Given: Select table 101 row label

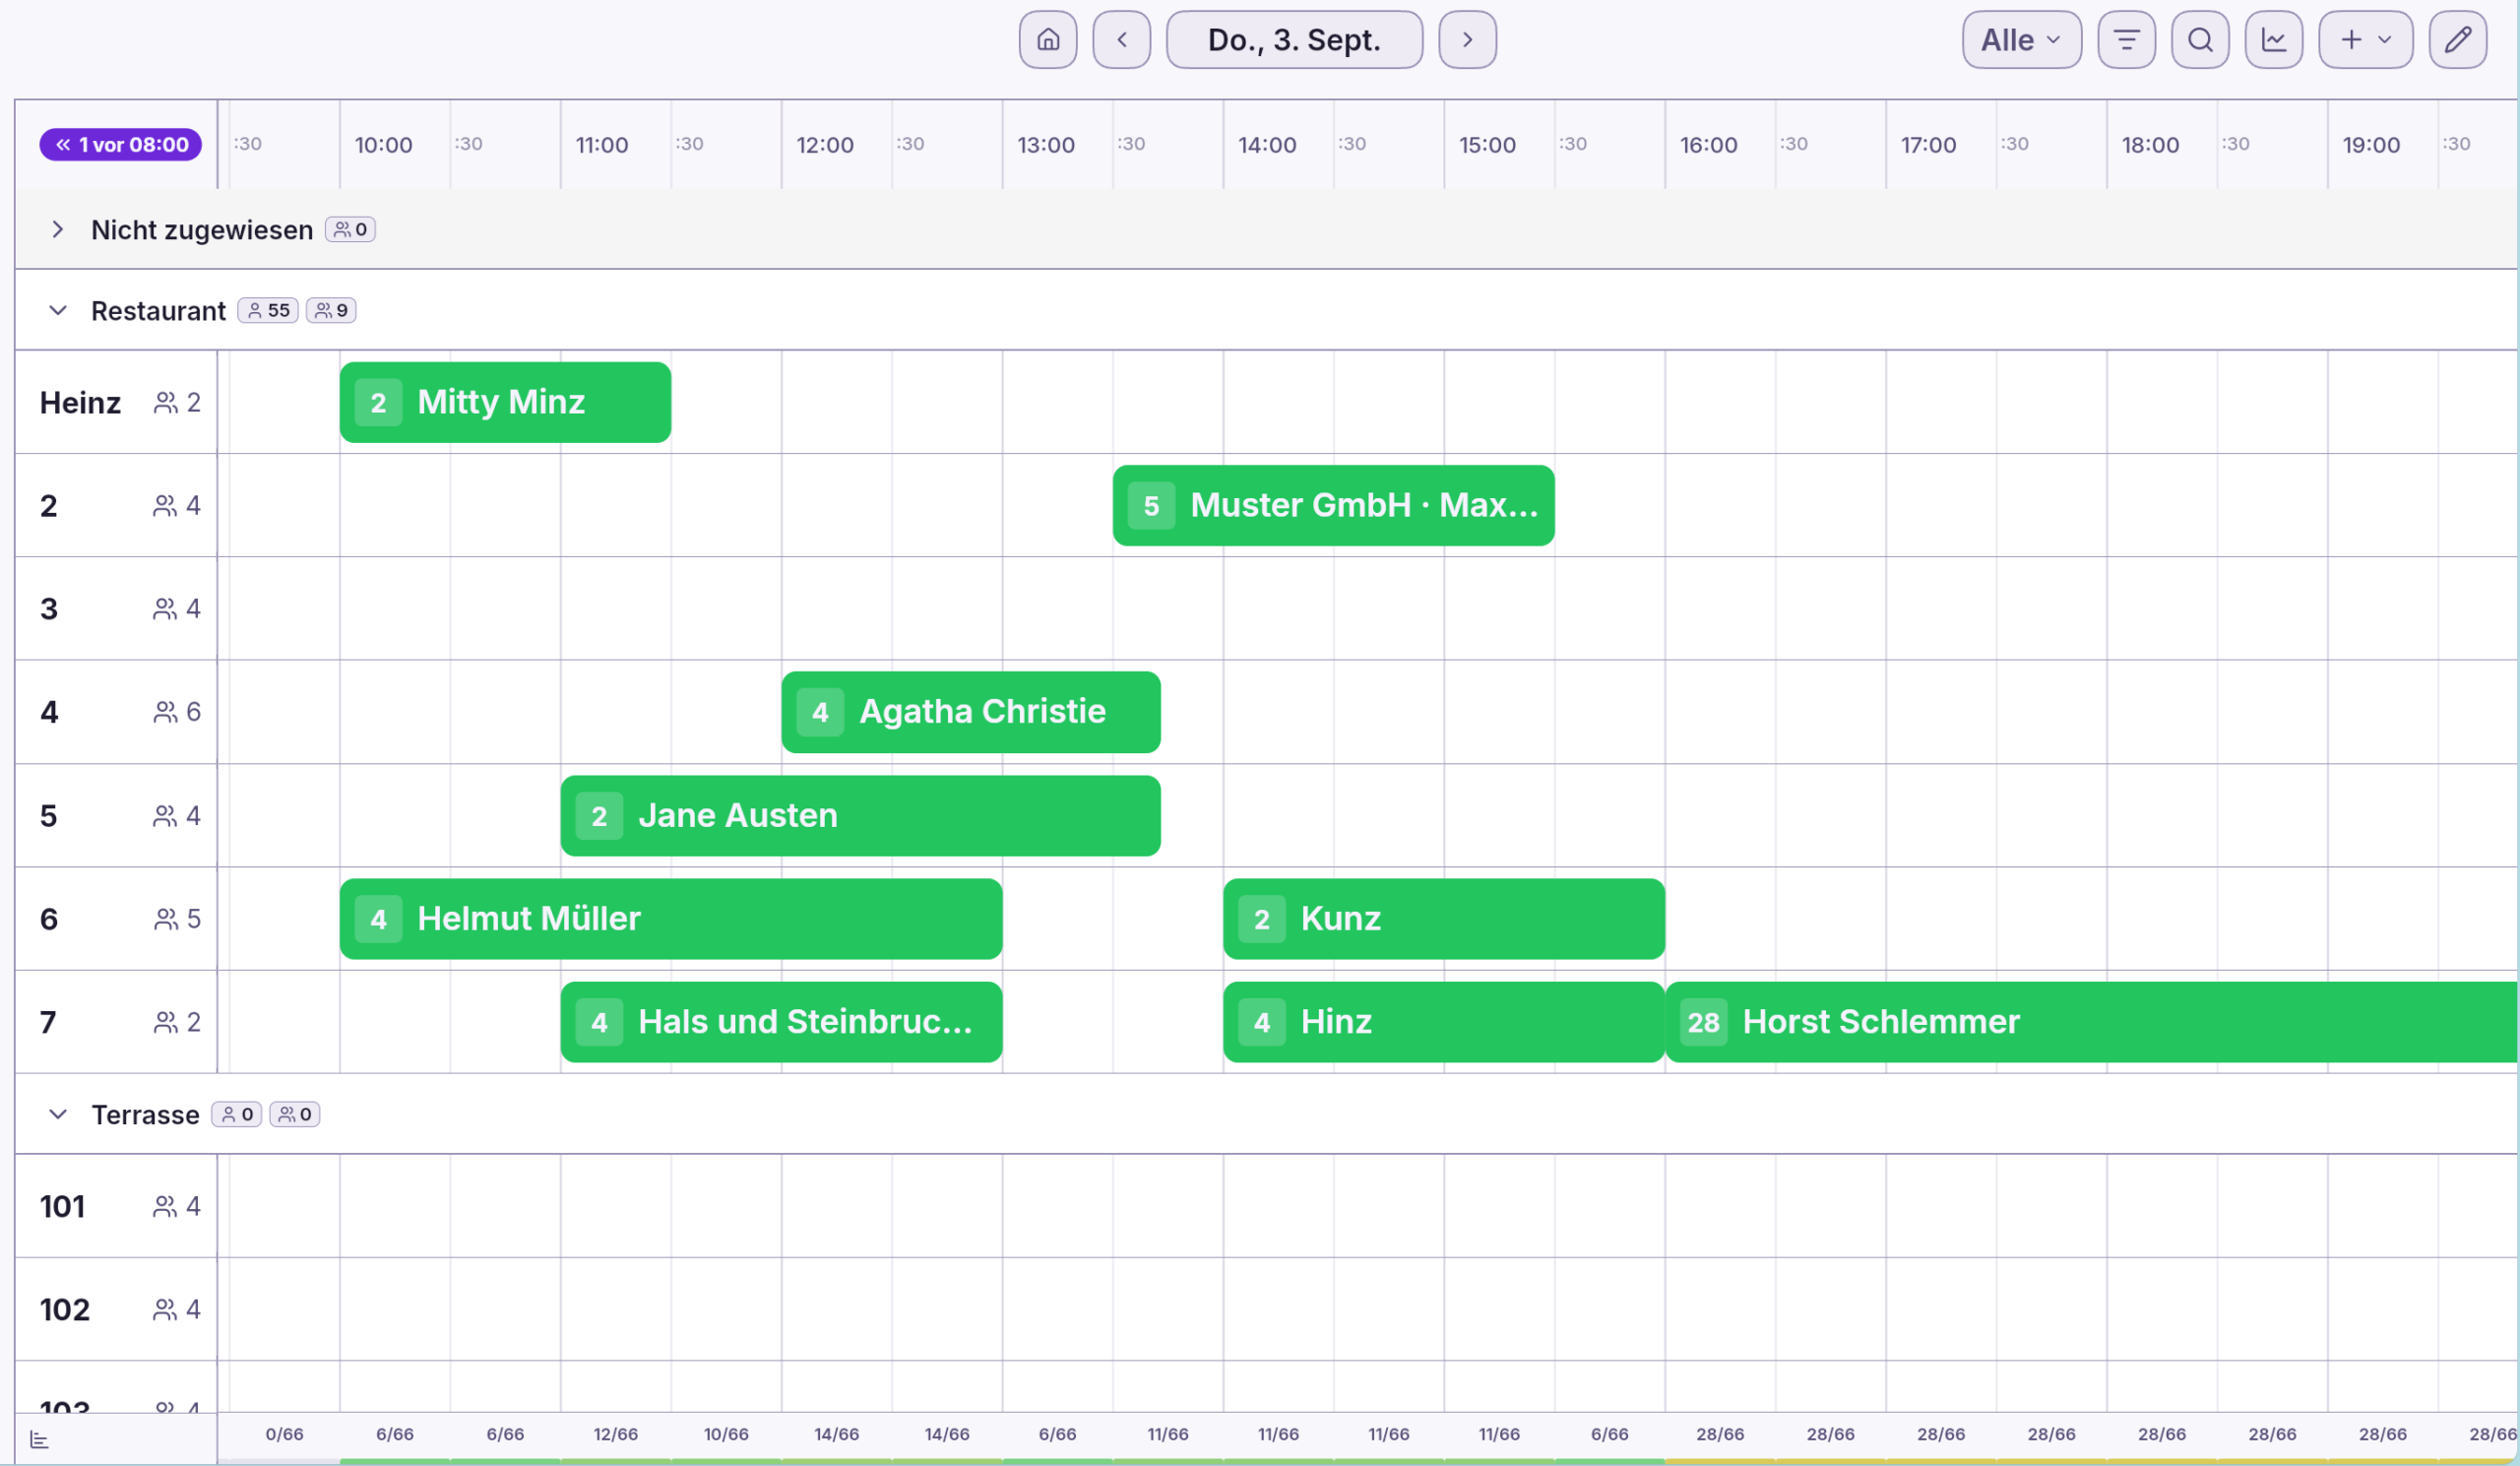Looking at the screenshot, I should [x=62, y=1206].
